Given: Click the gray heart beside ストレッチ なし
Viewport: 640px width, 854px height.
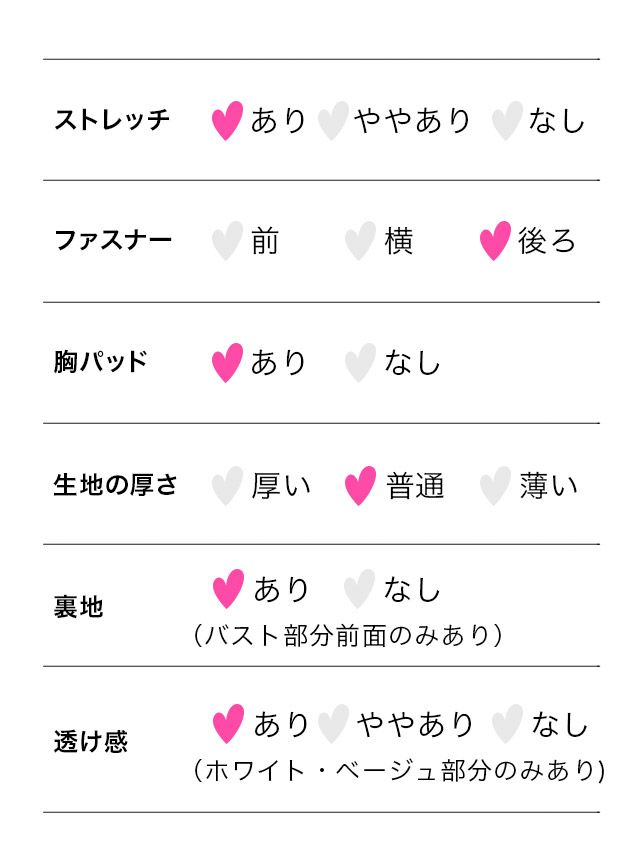Looking at the screenshot, I should [507, 121].
